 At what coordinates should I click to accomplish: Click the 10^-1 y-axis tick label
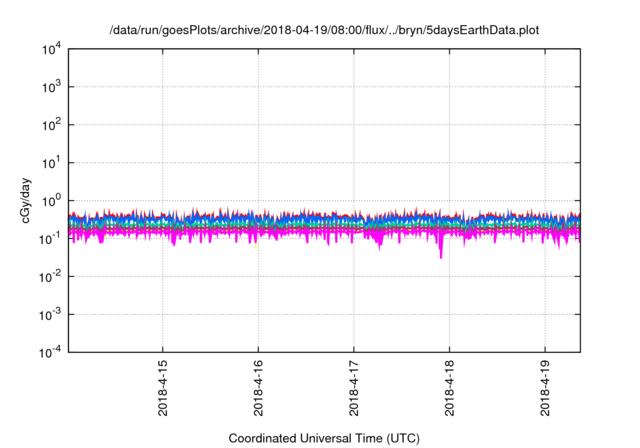tap(50, 239)
